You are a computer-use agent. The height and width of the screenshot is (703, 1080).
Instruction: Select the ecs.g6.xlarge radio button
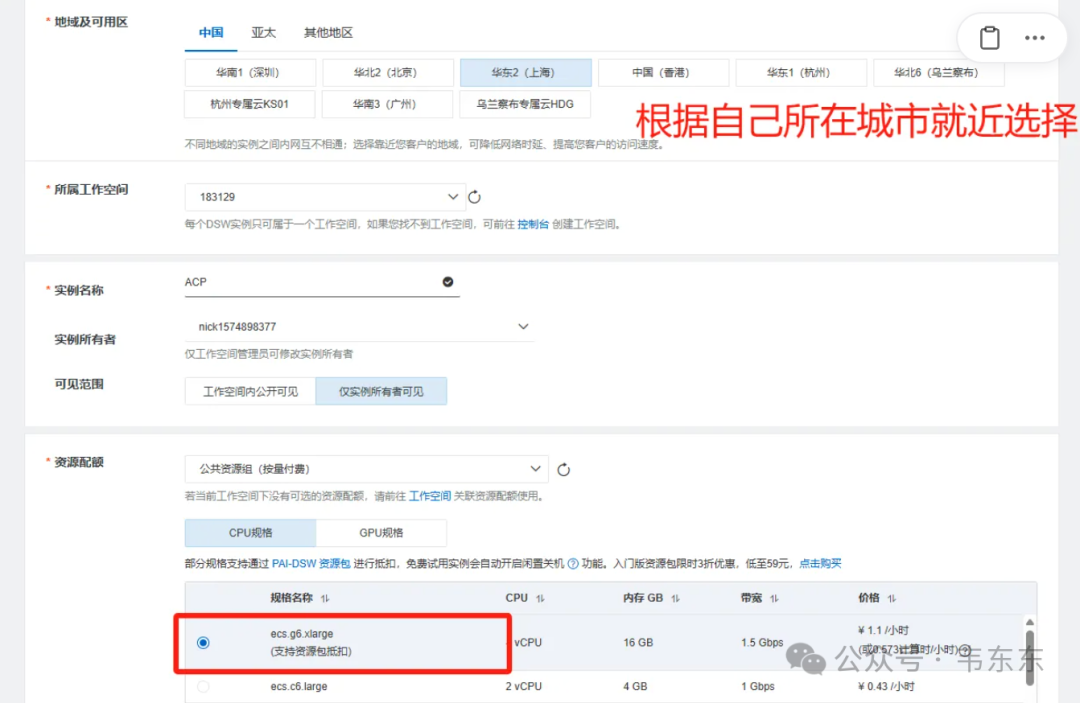click(203, 642)
